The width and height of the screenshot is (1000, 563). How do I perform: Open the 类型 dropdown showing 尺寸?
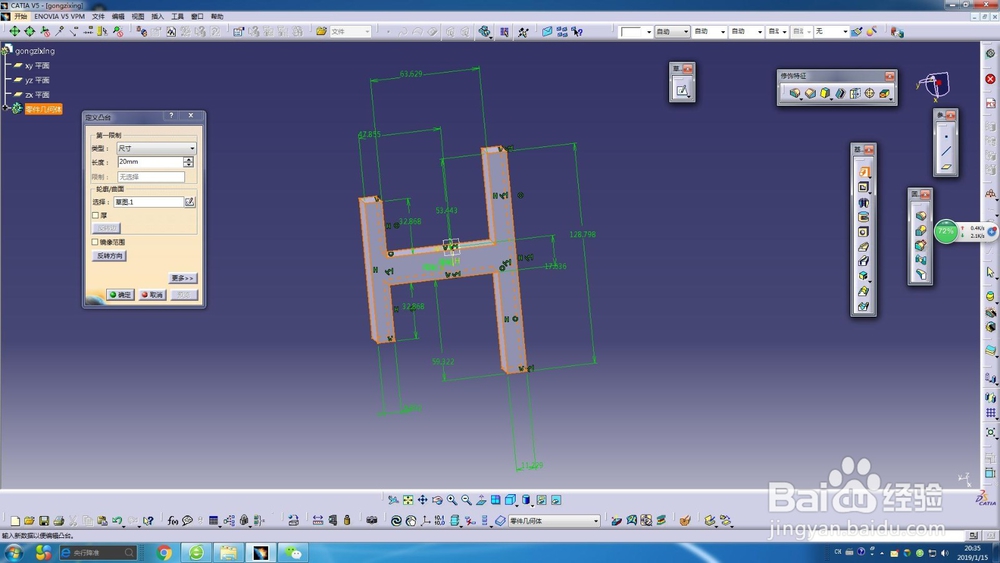pyautogui.click(x=156, y=148)
